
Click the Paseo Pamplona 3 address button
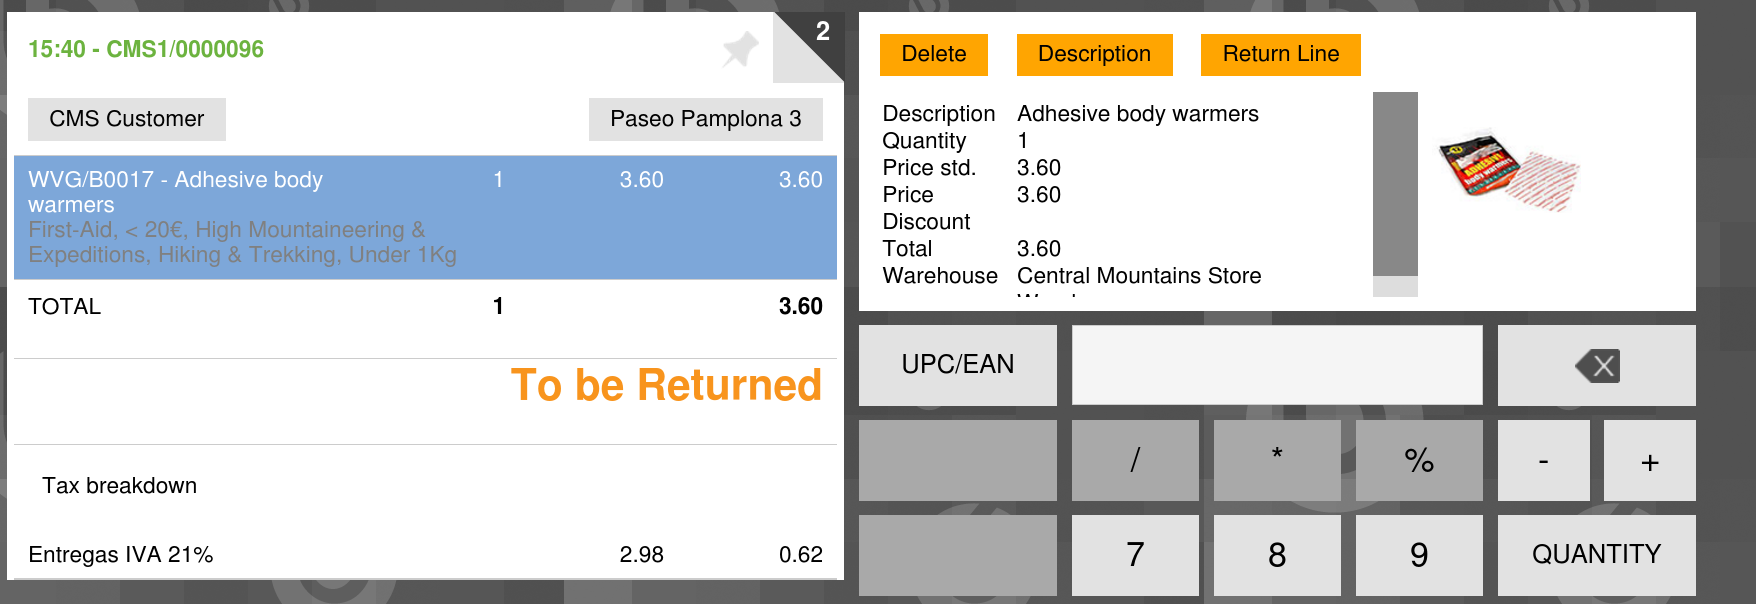(x=705, y=119)
